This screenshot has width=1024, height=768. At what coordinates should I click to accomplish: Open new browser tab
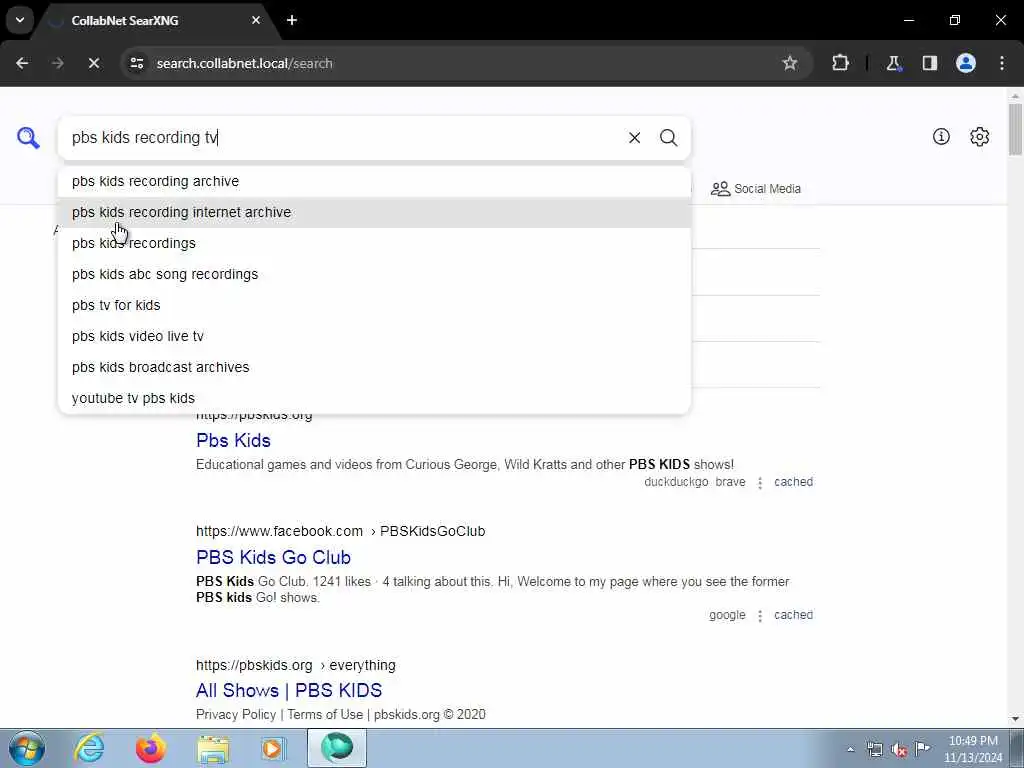point(292,20)
